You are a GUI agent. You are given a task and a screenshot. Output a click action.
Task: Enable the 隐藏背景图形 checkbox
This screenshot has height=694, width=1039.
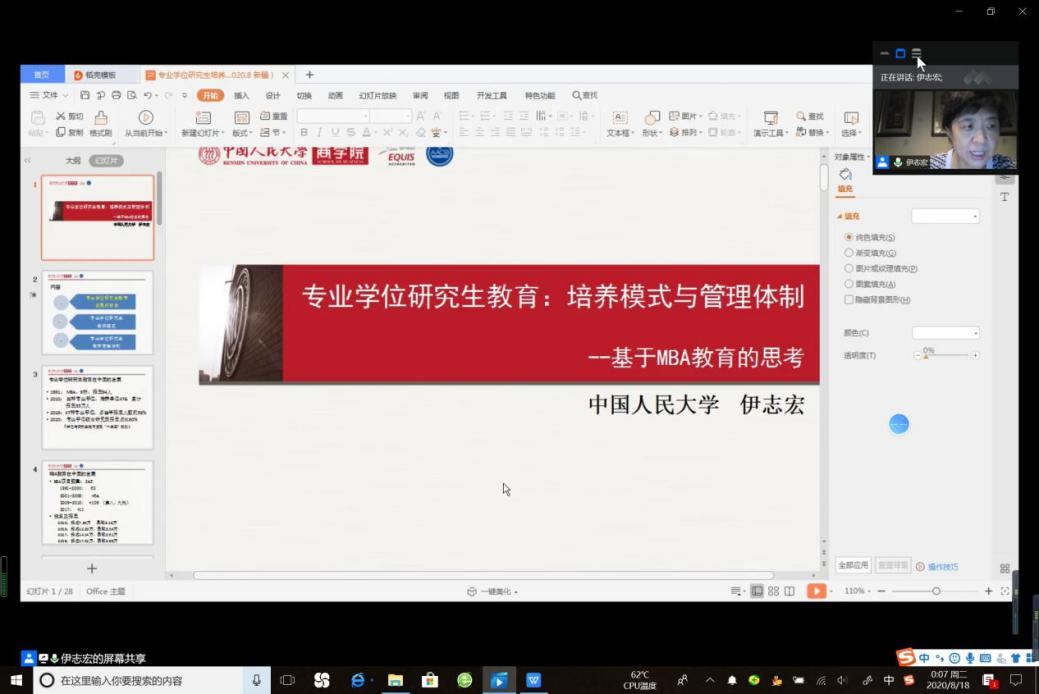tap(849, 299)
